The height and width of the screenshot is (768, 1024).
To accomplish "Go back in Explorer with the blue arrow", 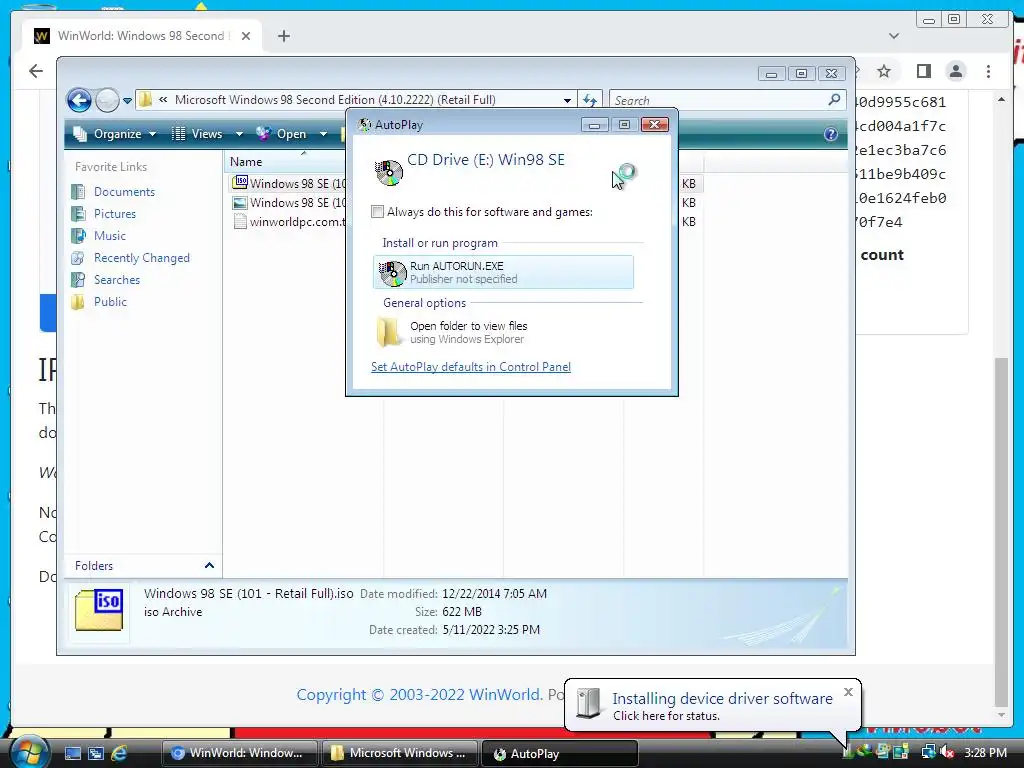I will tap(79, 101).
